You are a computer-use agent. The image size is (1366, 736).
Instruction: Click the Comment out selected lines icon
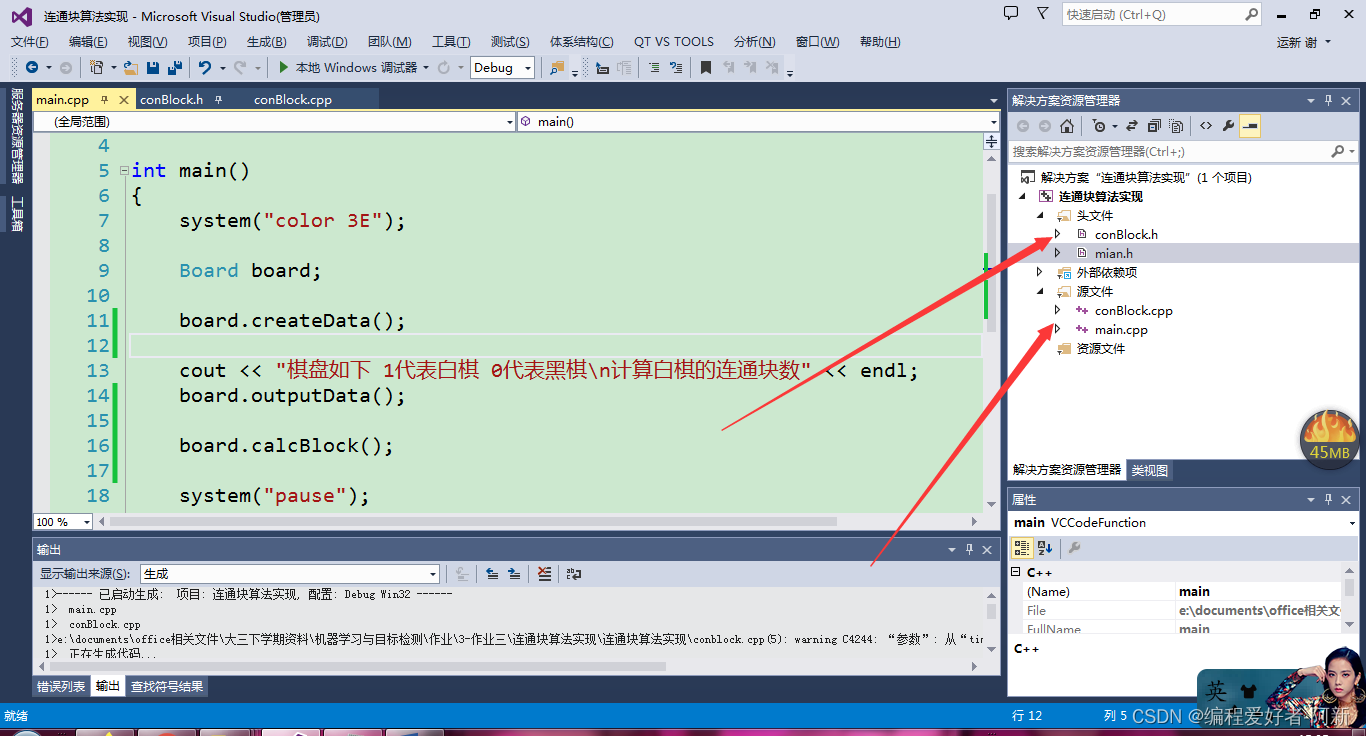[x=654, y=67]
